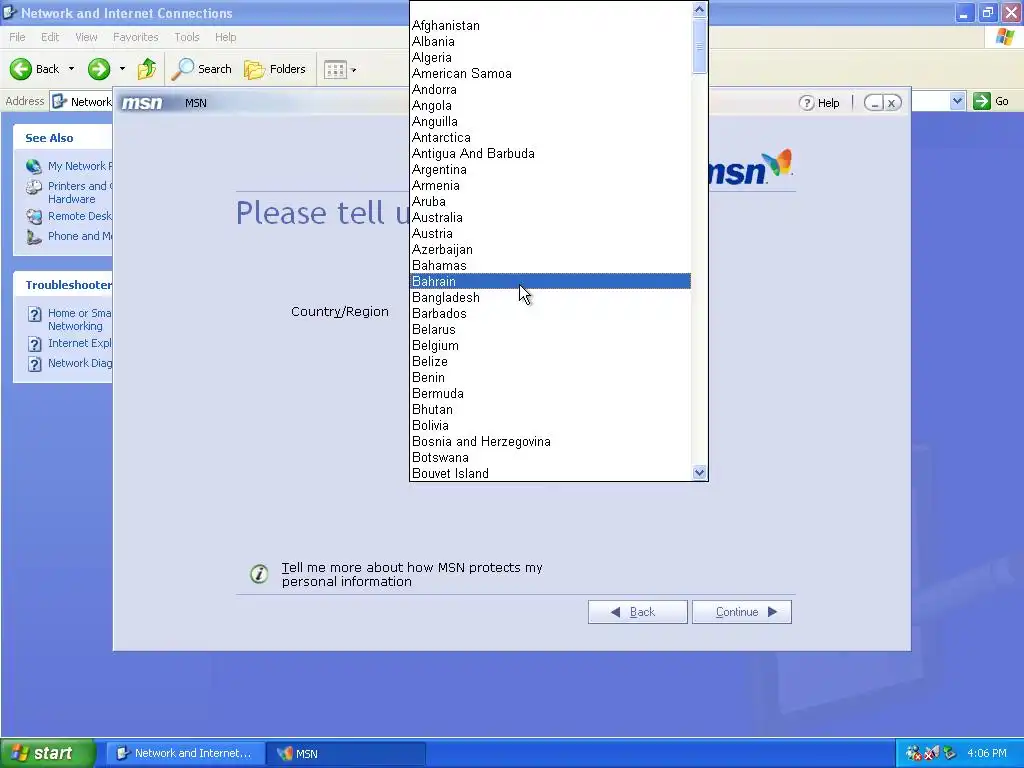Open the Back history dropdown arrow
This screenshot has height=768, width=1024.
point(71,69)
